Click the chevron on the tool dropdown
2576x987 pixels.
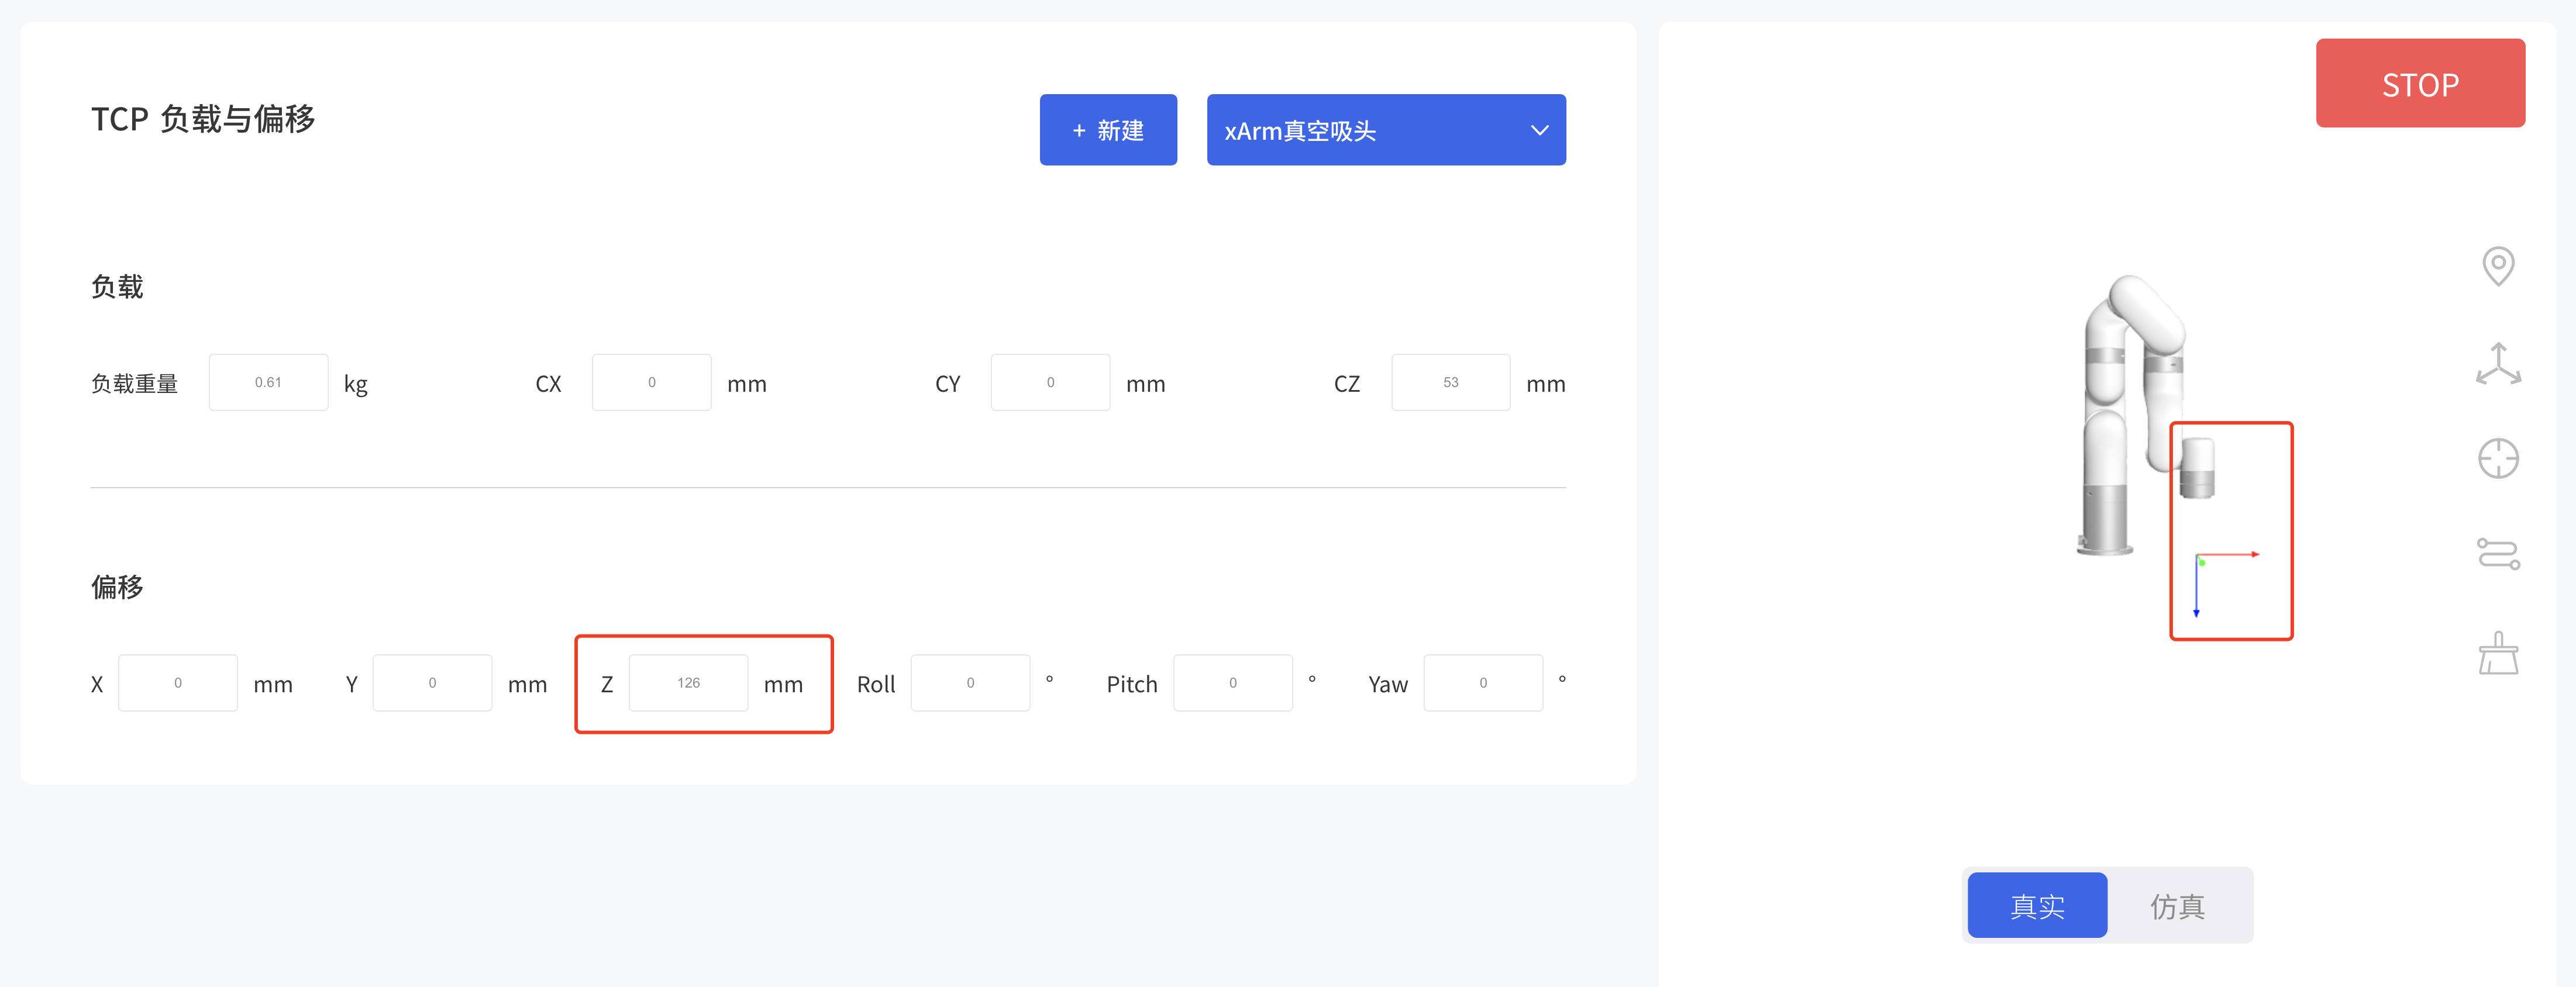pyautogui.click(x=1538, y=130)
